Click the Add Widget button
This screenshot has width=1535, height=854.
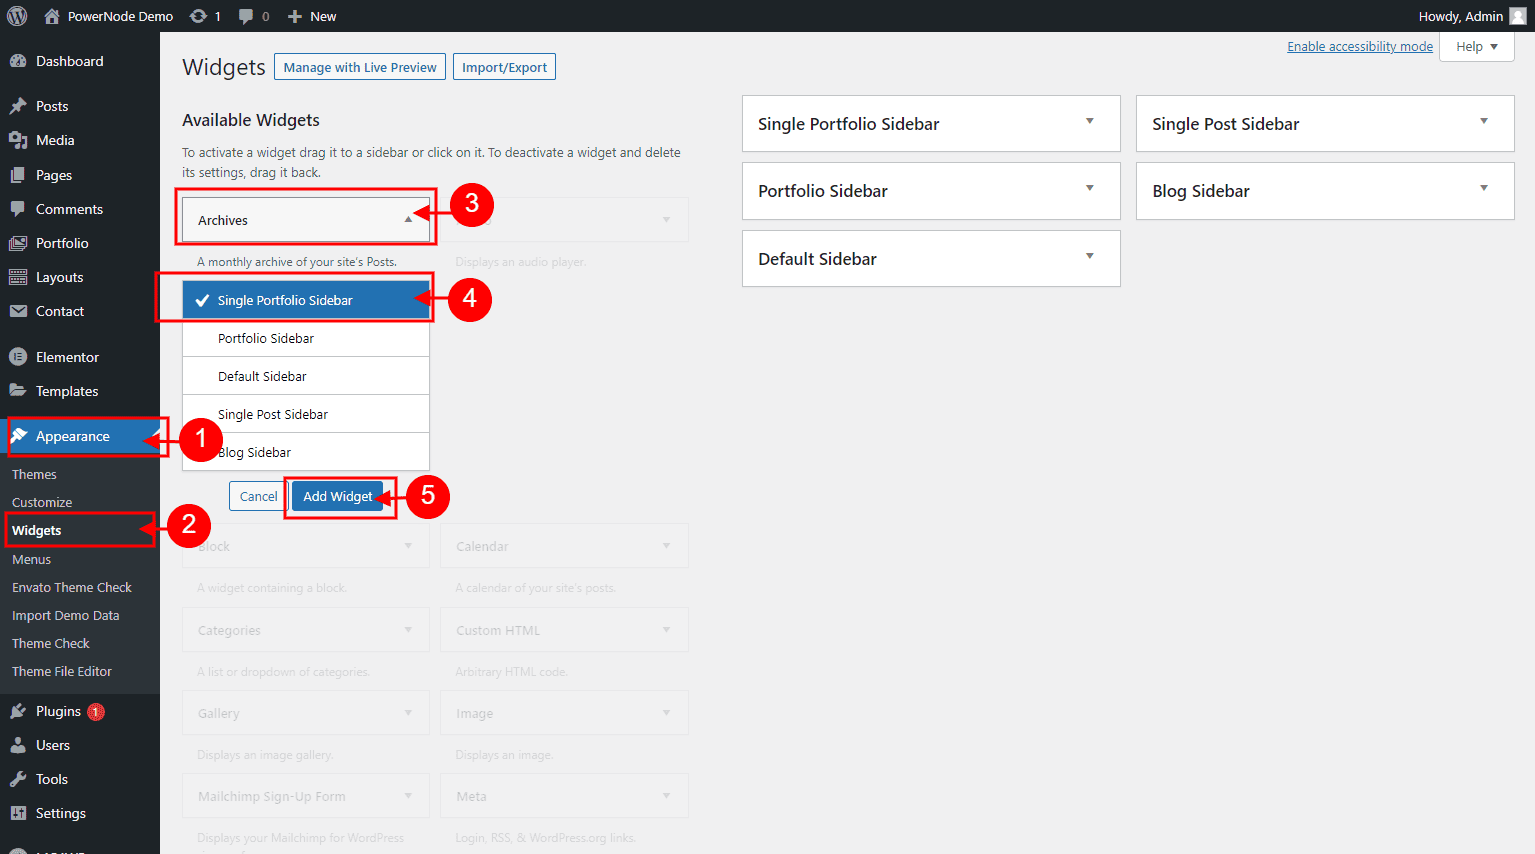337,496
